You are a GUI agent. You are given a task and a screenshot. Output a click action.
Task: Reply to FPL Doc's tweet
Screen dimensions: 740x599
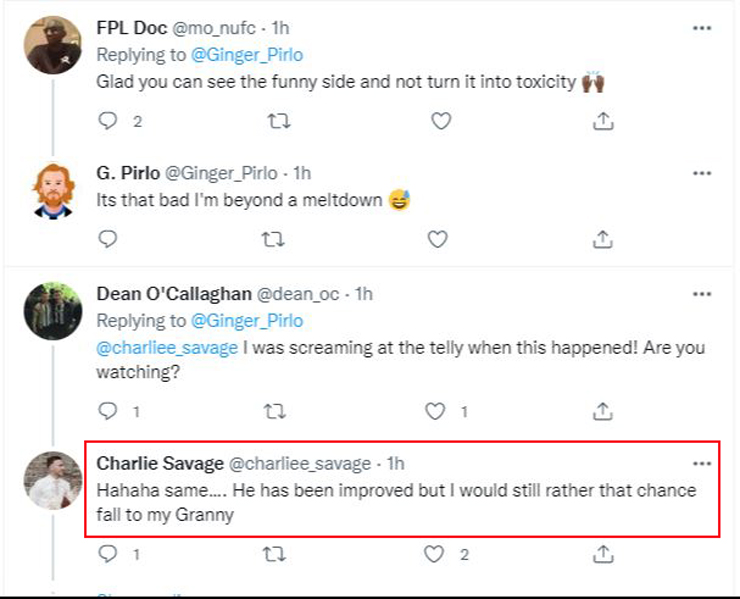coord(109,121)
